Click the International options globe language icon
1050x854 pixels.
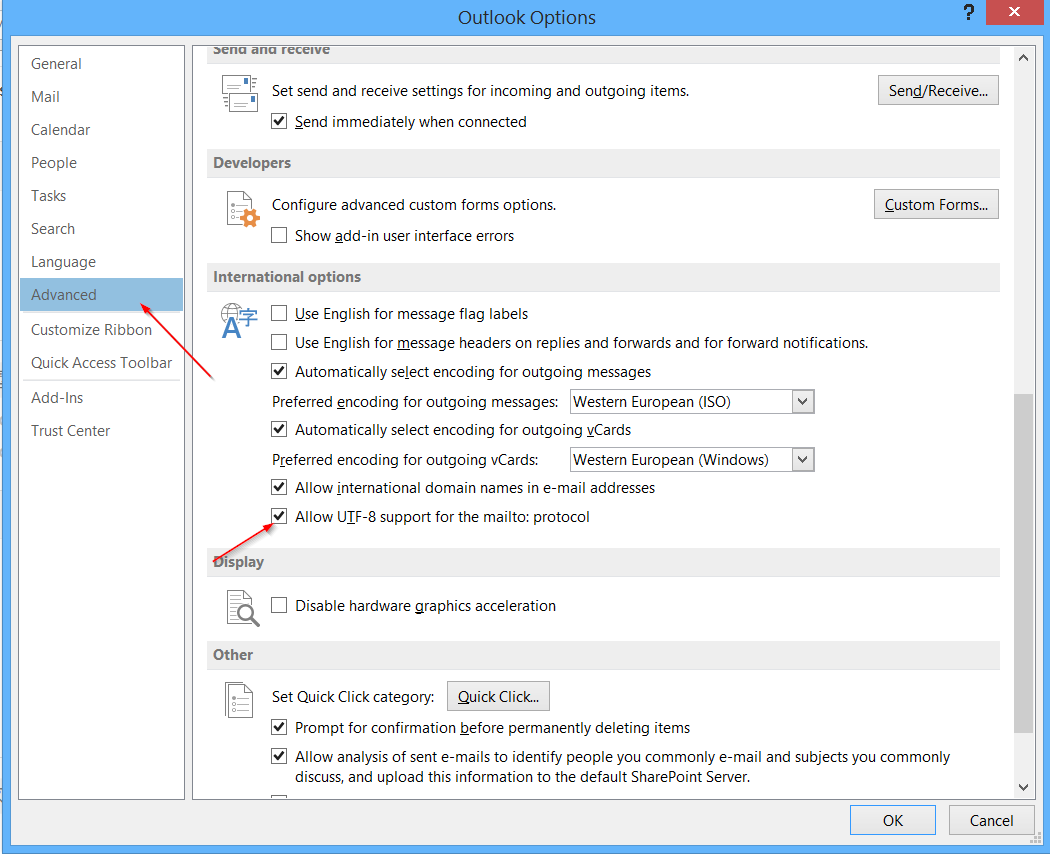[x=239, y=321]
